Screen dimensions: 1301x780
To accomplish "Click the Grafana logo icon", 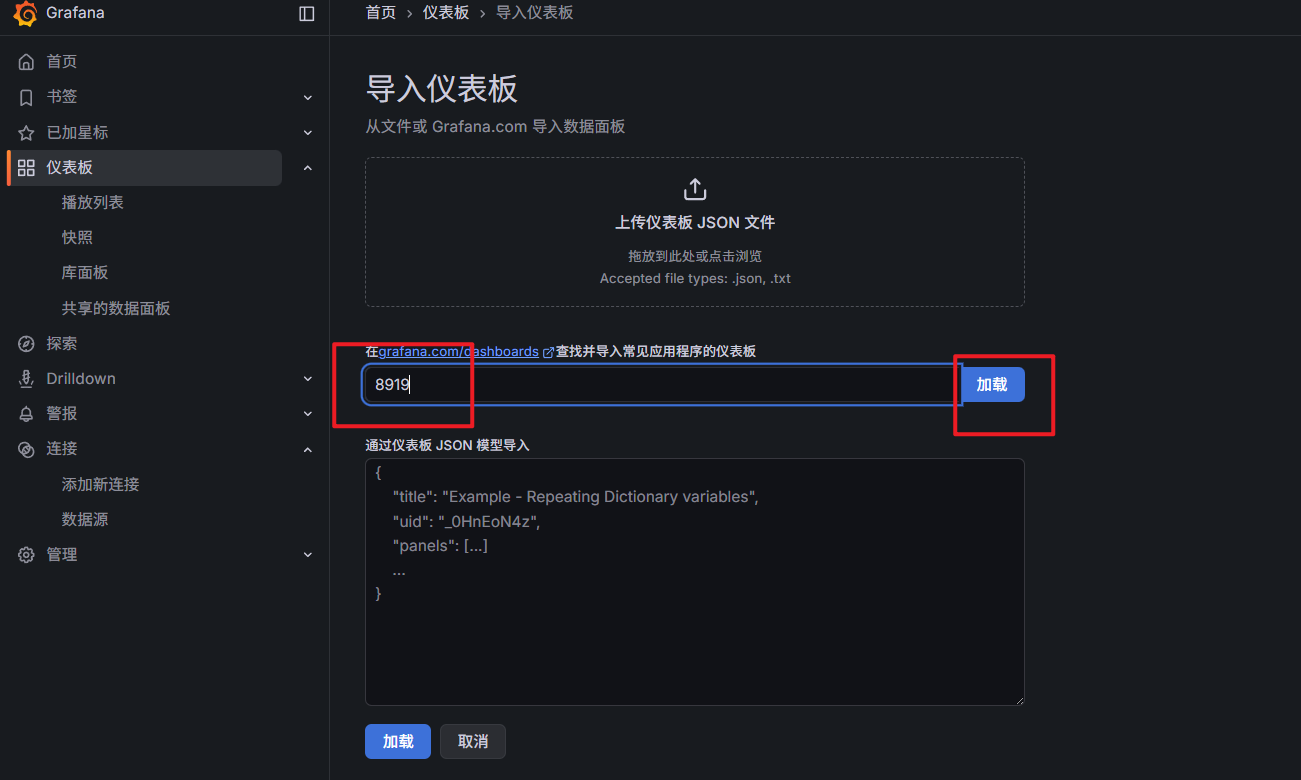I will click(25, 14).
